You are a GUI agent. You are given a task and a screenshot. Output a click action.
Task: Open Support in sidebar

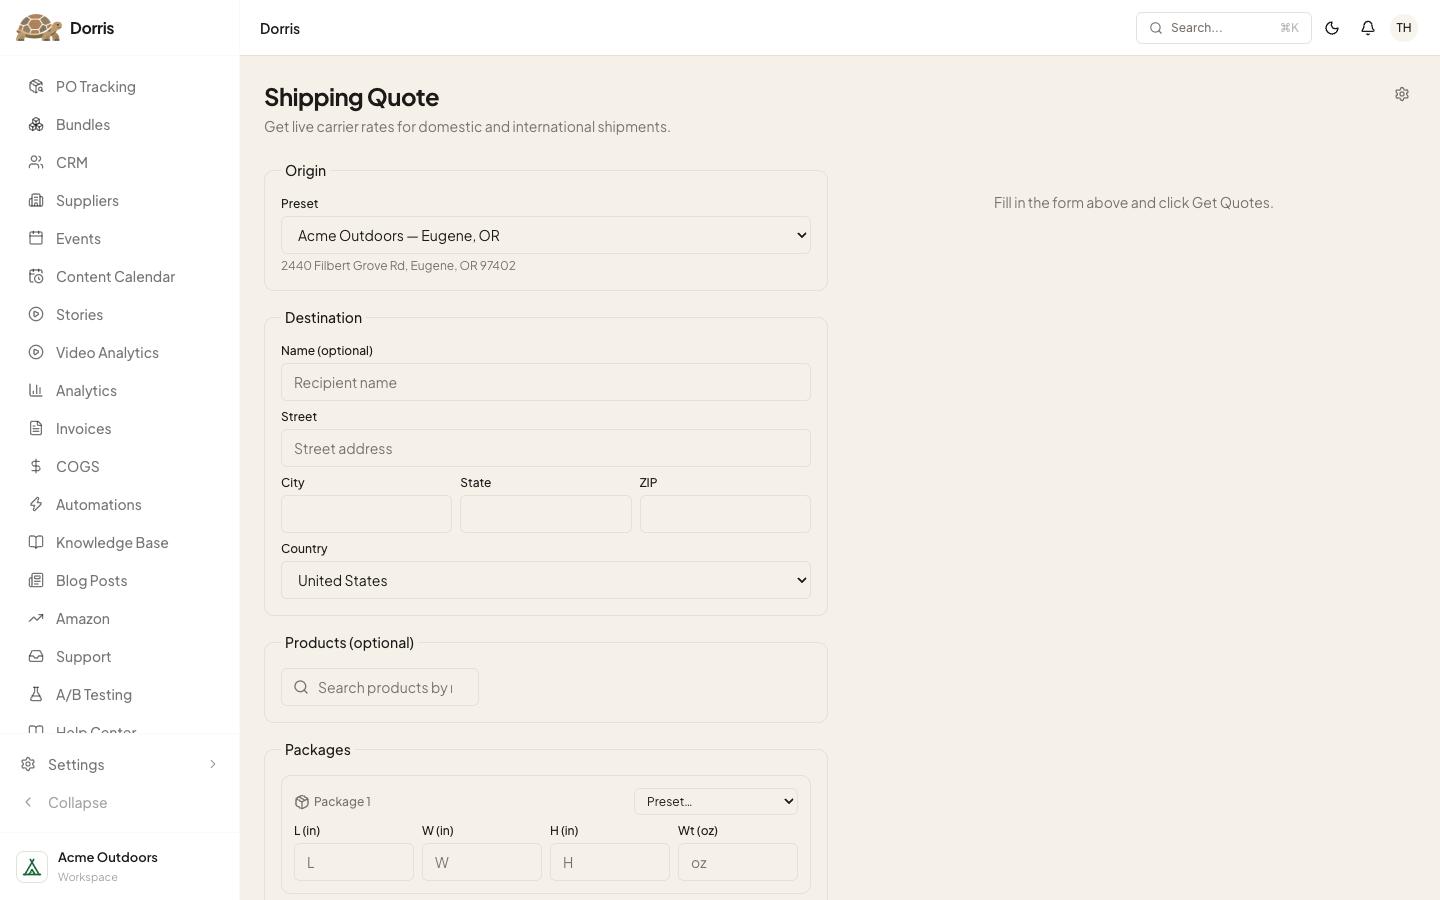pyautogui.click(x=120, y=656)
